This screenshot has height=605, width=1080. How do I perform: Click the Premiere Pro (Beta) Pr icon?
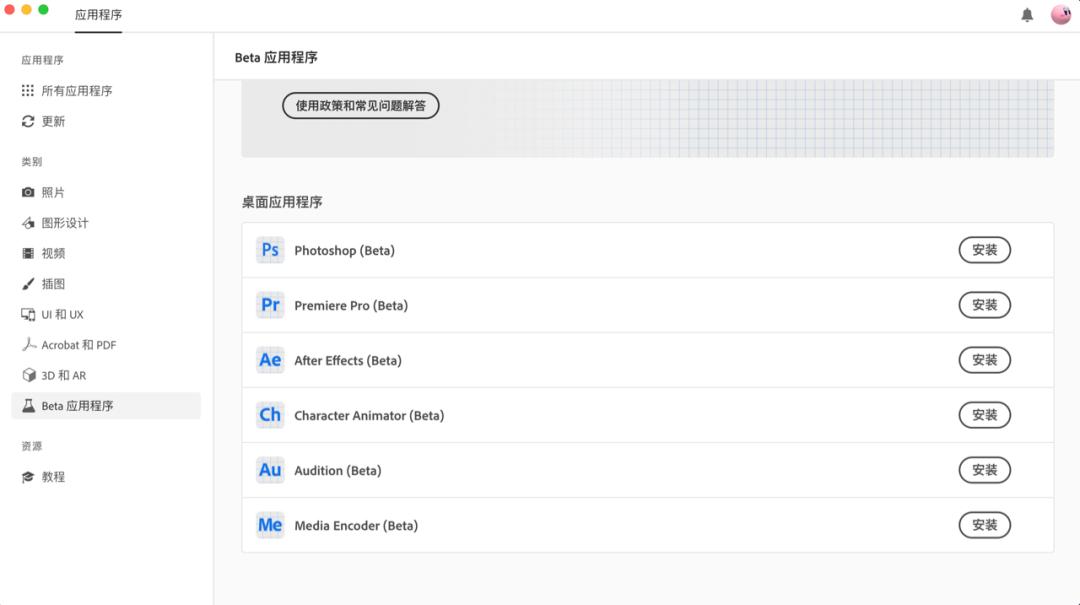(x=270, y=305)
